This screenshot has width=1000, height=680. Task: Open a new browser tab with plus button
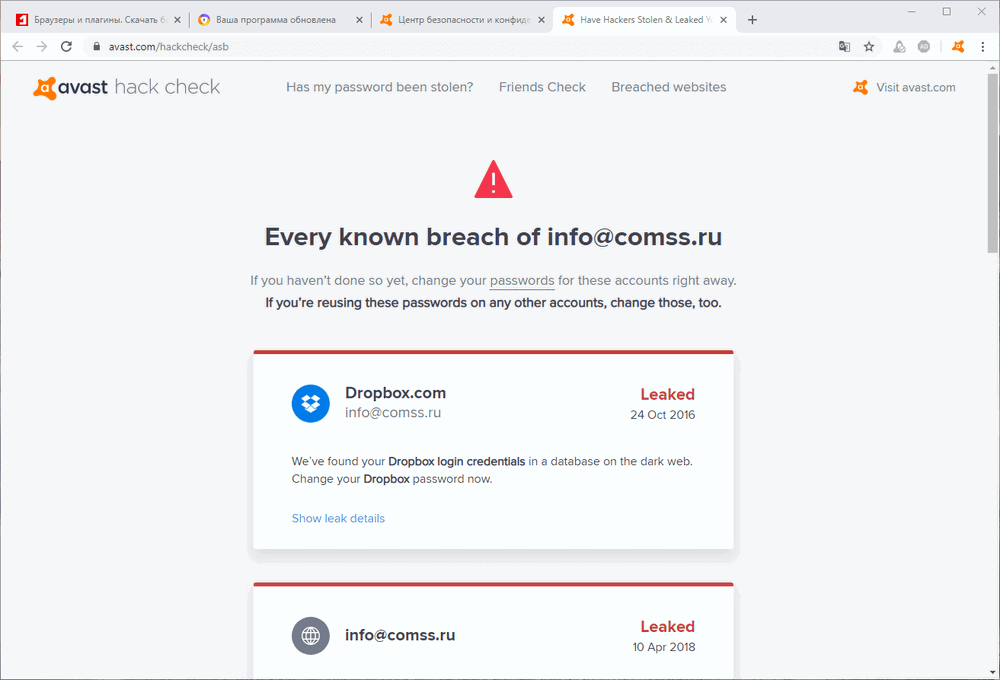coord(751,19)
